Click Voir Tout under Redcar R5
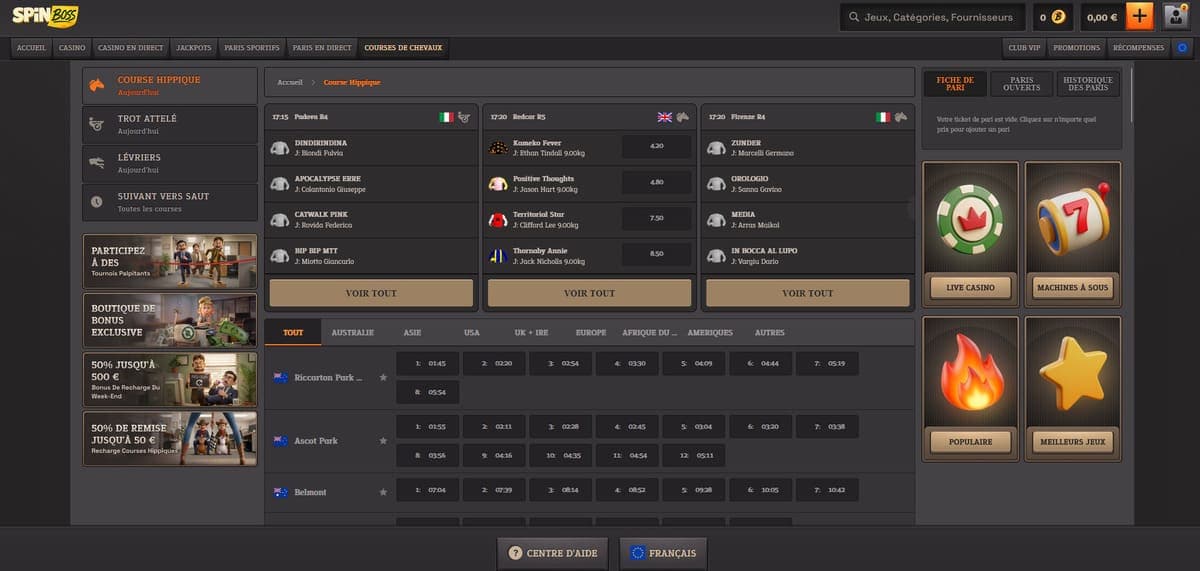The width and height of the screenshot is (1200, 571). 589,293
